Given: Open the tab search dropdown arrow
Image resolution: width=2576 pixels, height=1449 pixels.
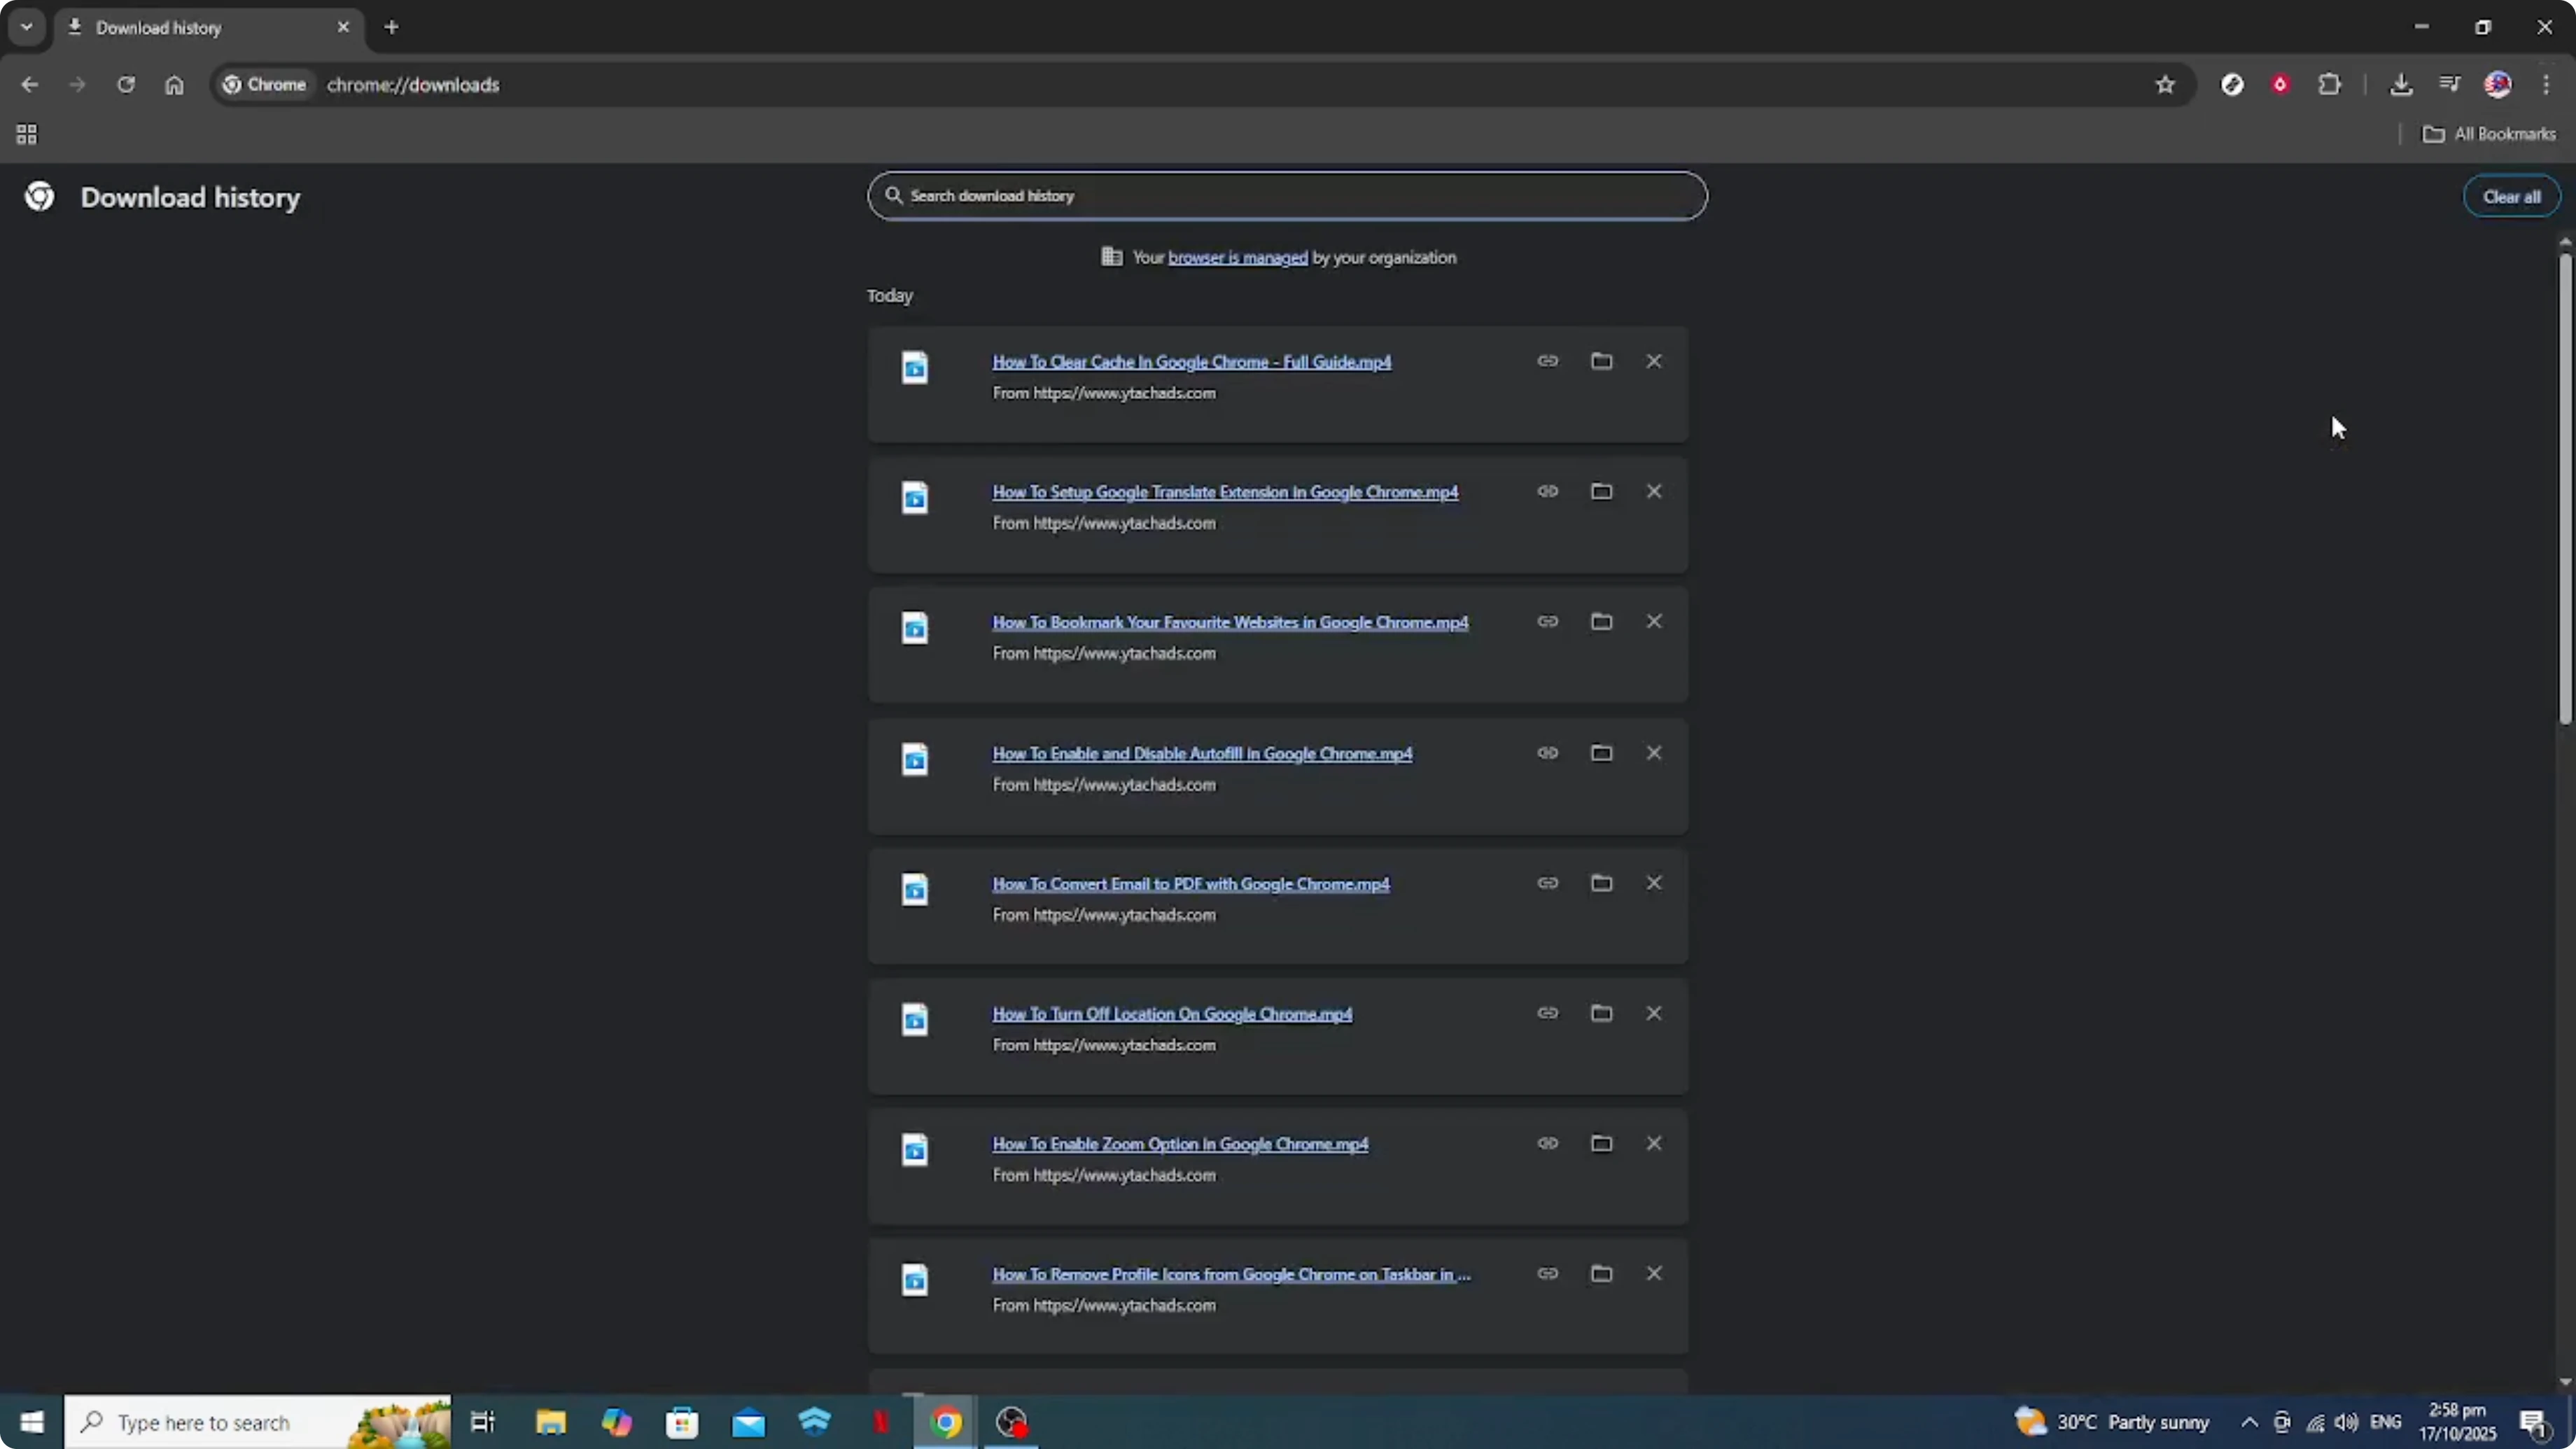Looking at the screenshot, I should (x=27, y=27).
